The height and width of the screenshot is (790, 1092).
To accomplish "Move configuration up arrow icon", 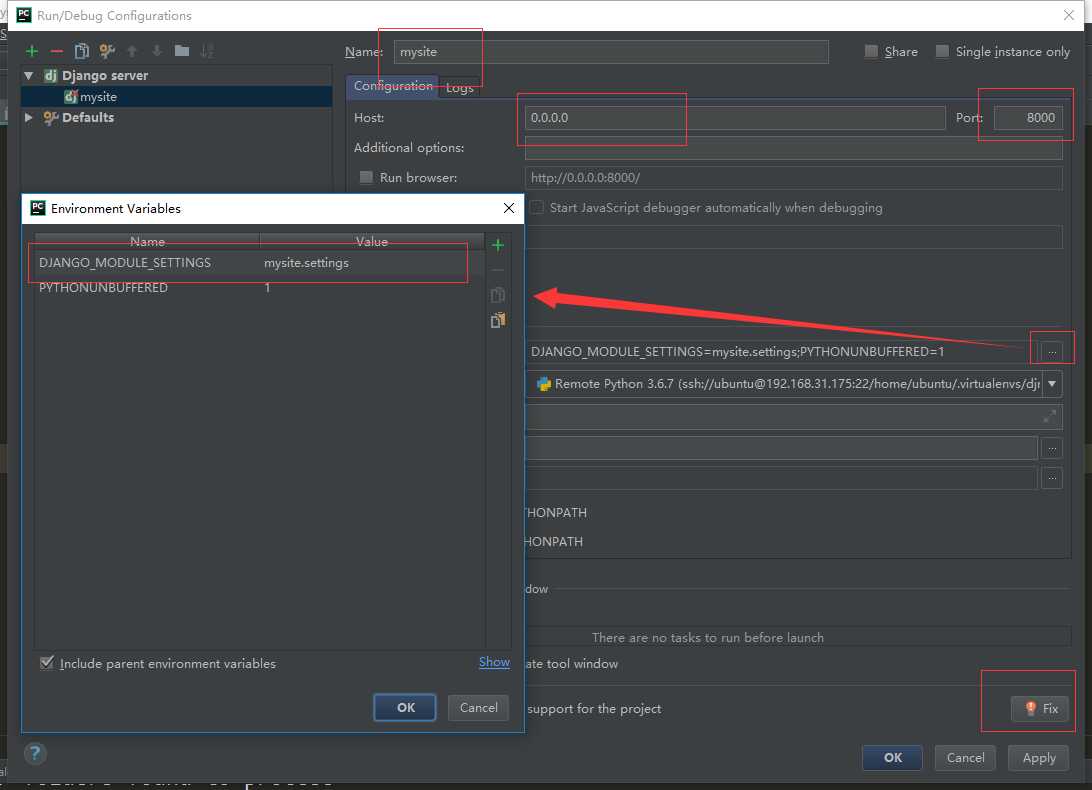I will tap(132, 51).
